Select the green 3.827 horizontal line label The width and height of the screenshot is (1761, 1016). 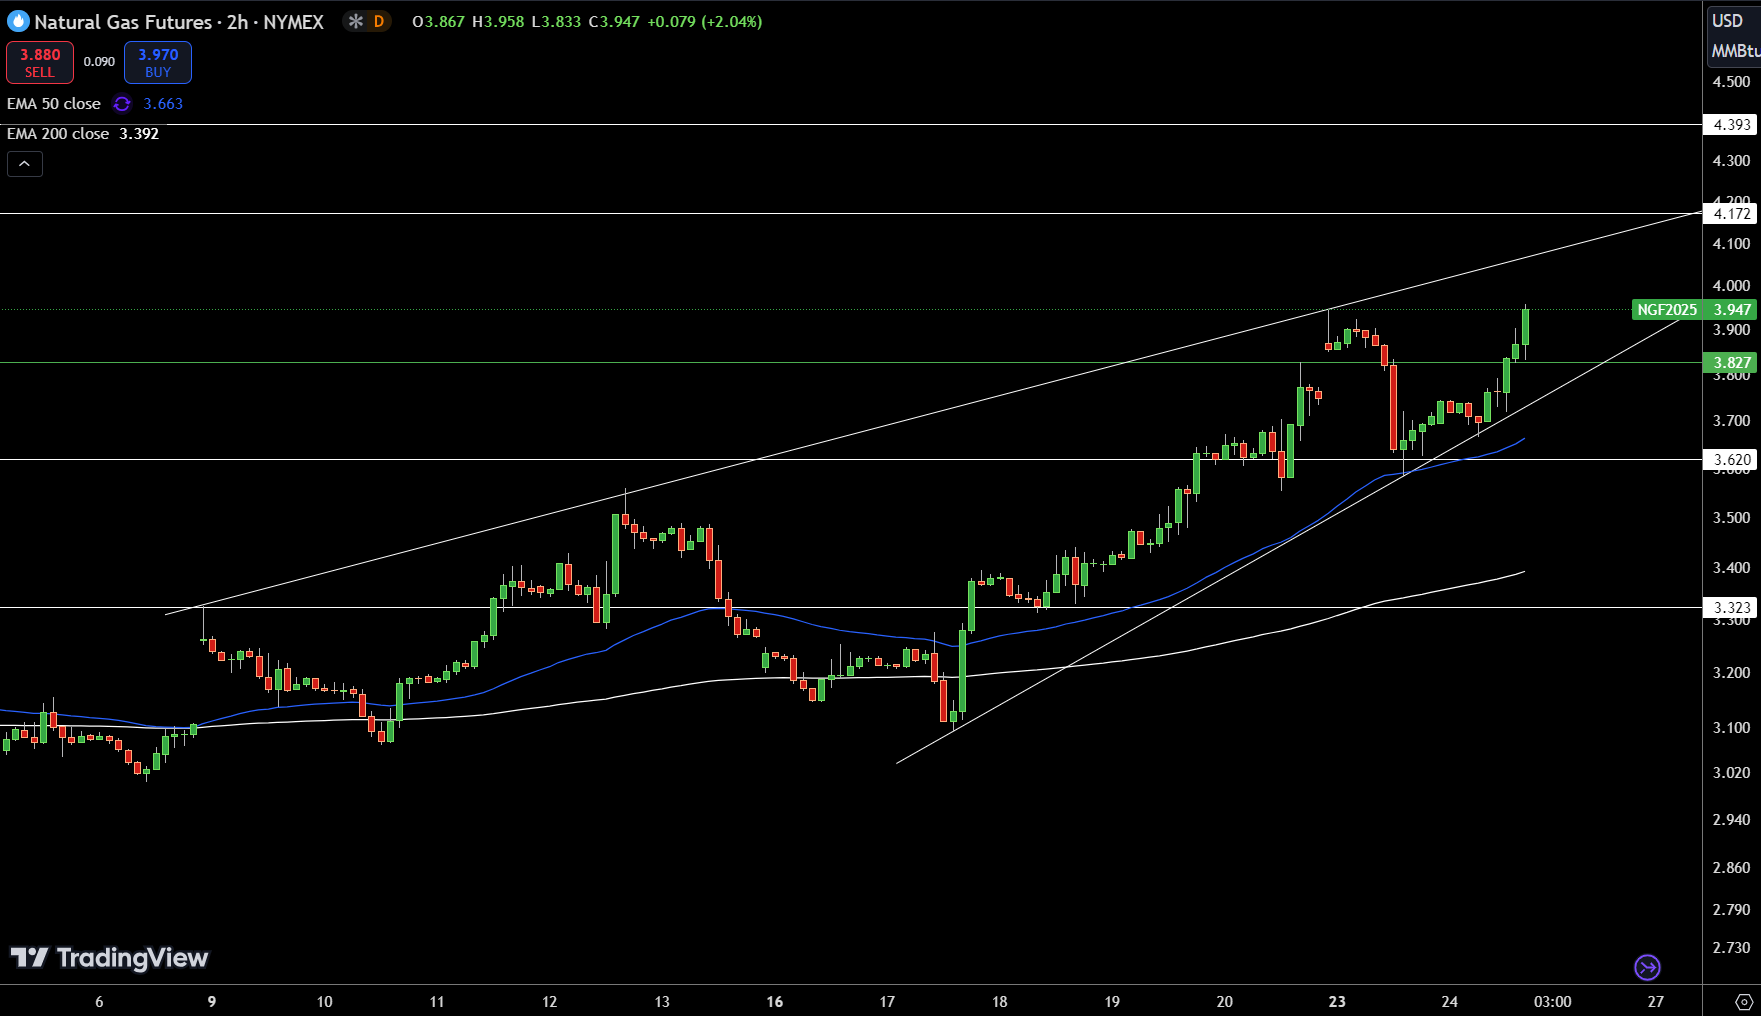pos(1731,363)
